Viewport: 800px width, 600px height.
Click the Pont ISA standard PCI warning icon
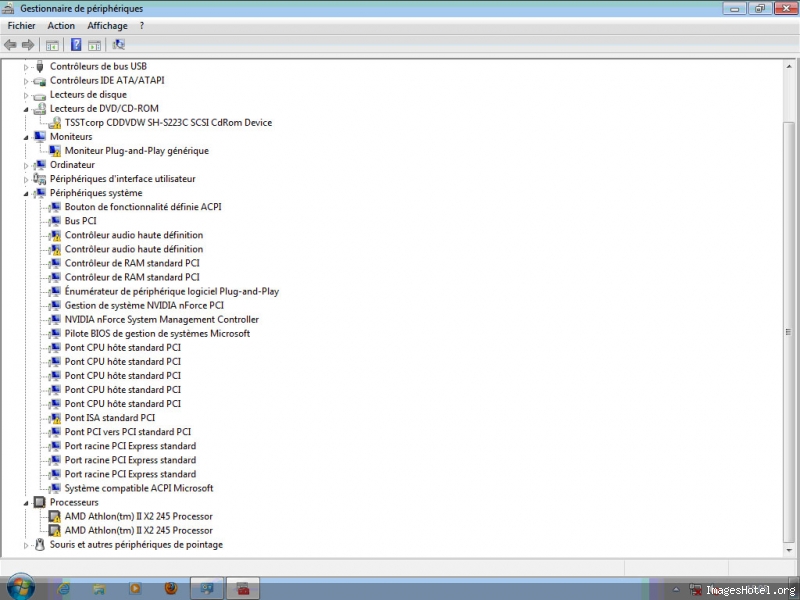pos(55,418)
